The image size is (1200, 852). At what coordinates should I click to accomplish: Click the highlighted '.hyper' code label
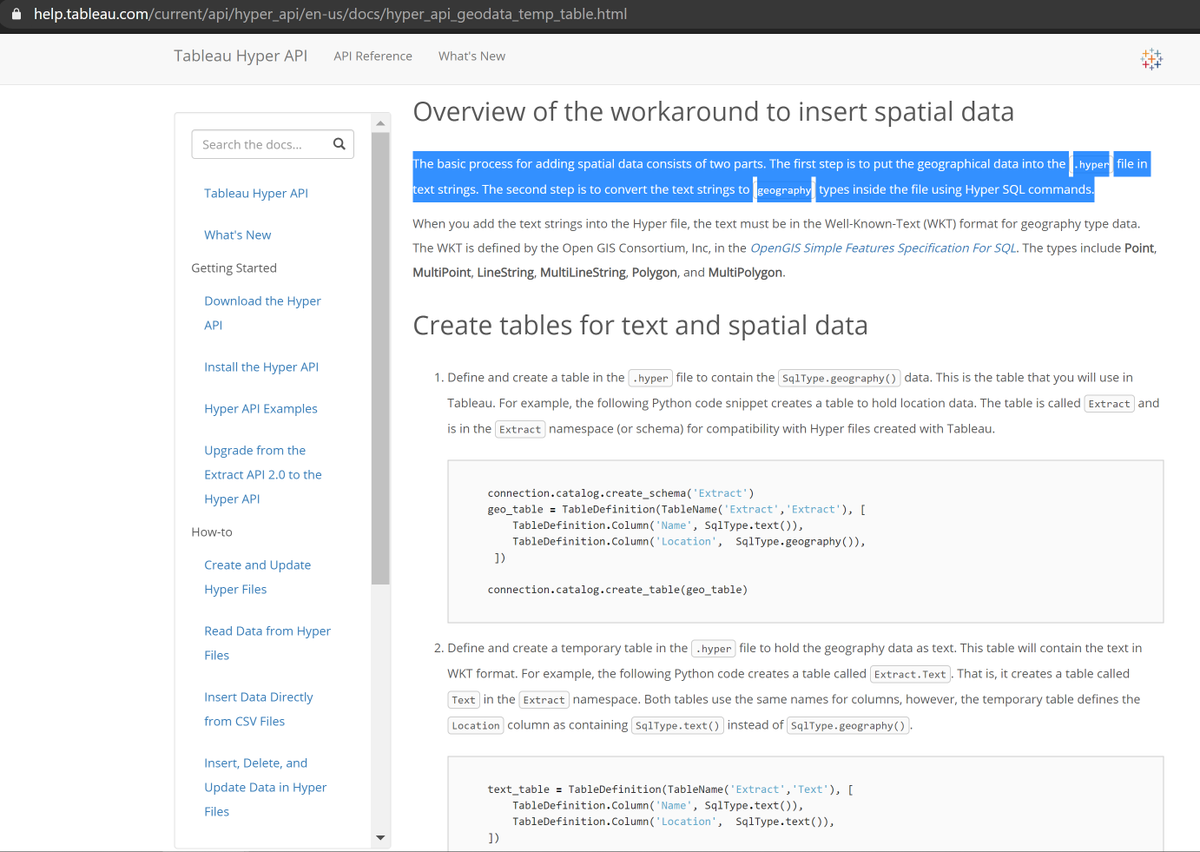pyautogui.click(x=1090, y=165)
